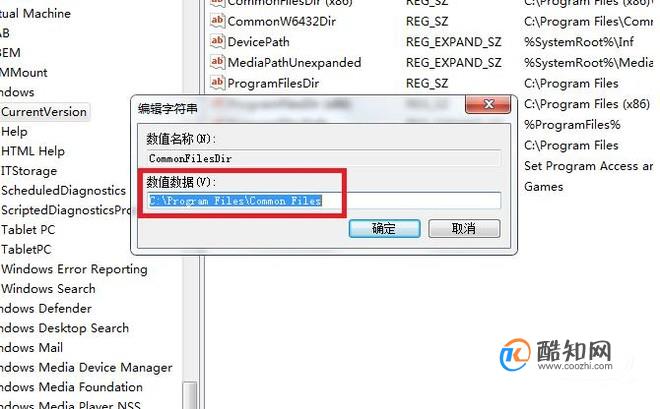Click the 数值数据 text field
Screen dimensions: 660x409
pyautogui.click(x=324, y=201)
